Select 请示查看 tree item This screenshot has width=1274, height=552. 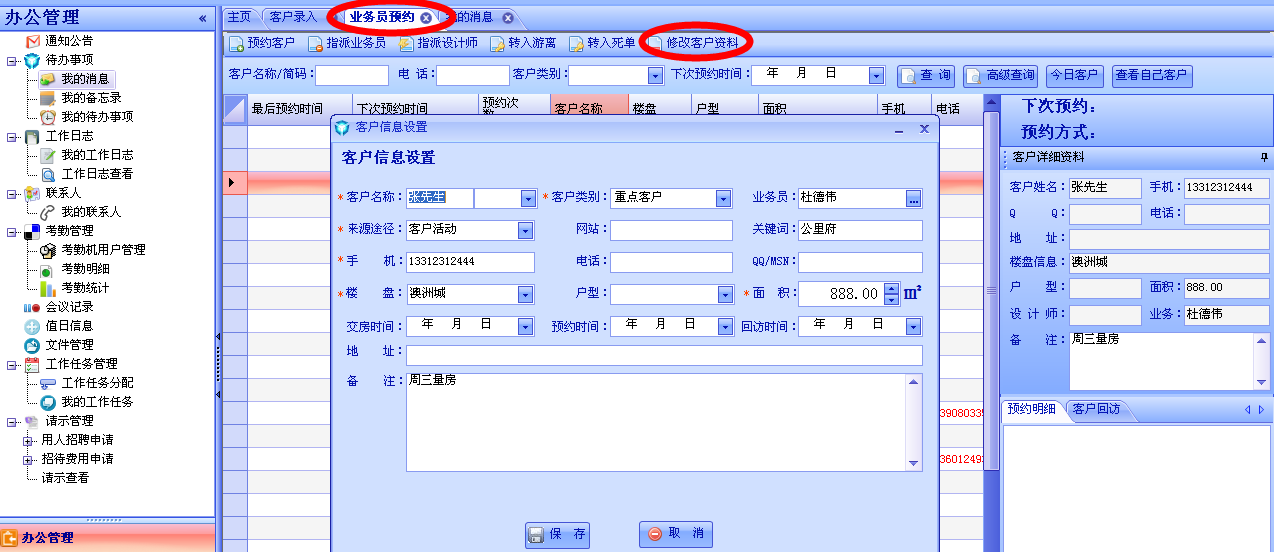[65, 478]
